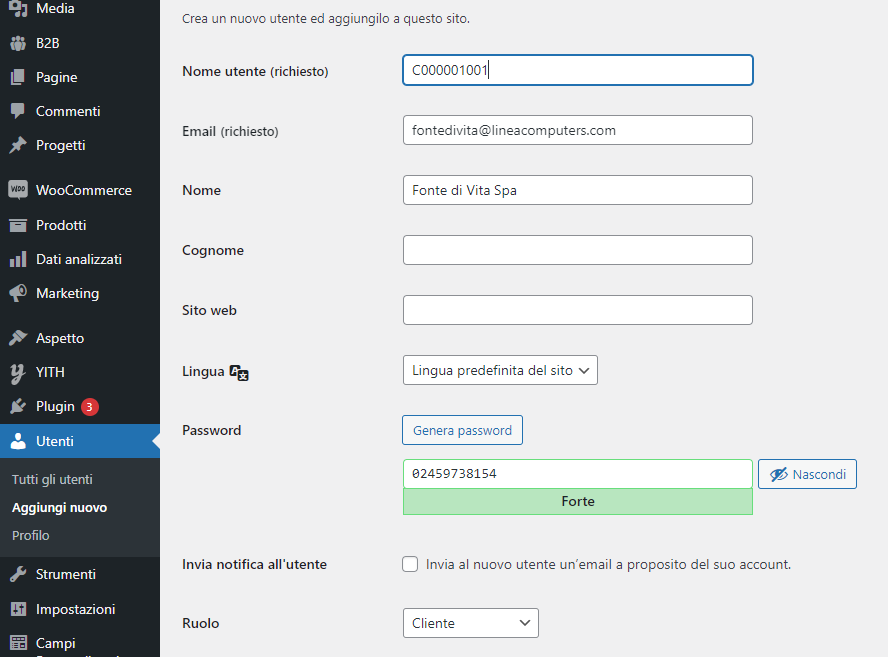Click the WooCommerce icon in sidebar
Image resolution: width=888 pixels, height=657 pixels.
[x=18, y=190]
